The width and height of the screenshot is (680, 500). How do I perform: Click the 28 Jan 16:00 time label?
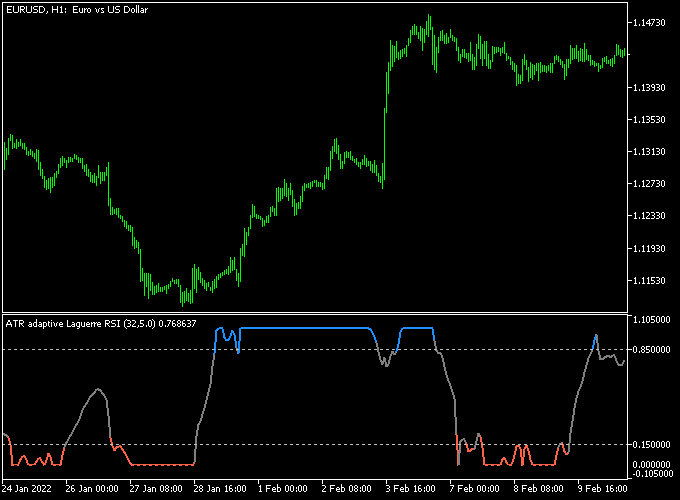coord(220,489)
